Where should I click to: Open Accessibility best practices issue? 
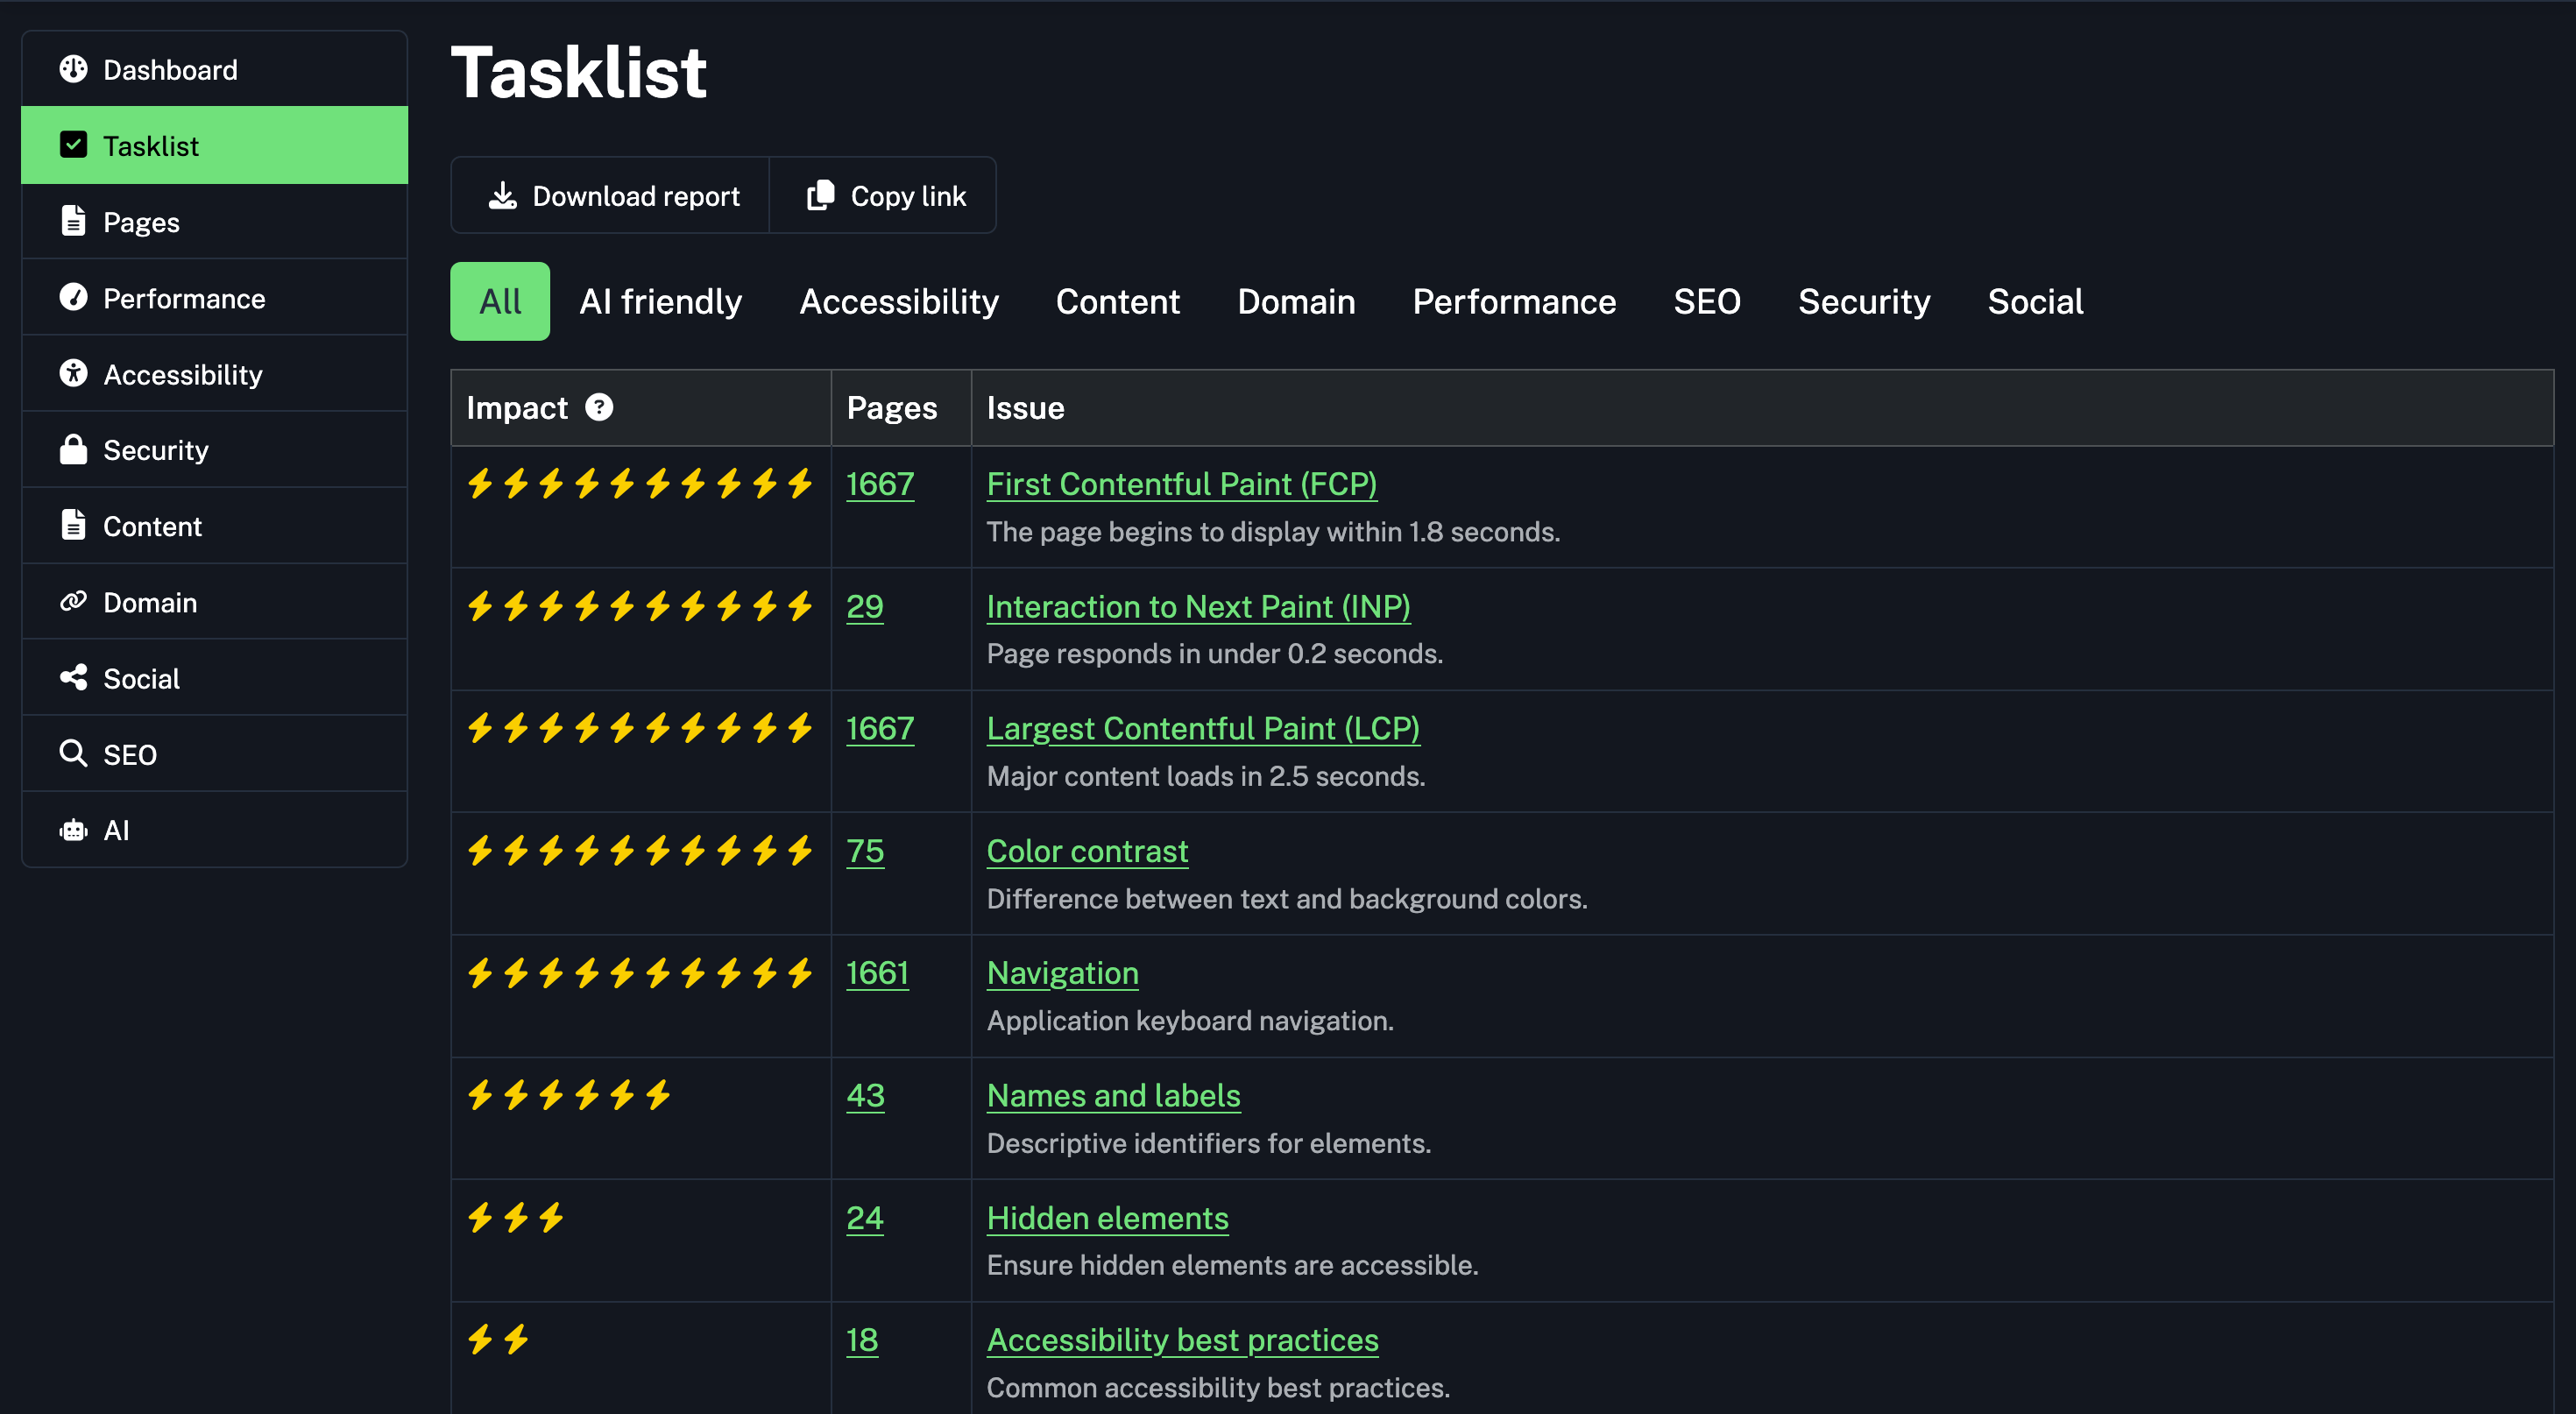pos(1182,1340)
